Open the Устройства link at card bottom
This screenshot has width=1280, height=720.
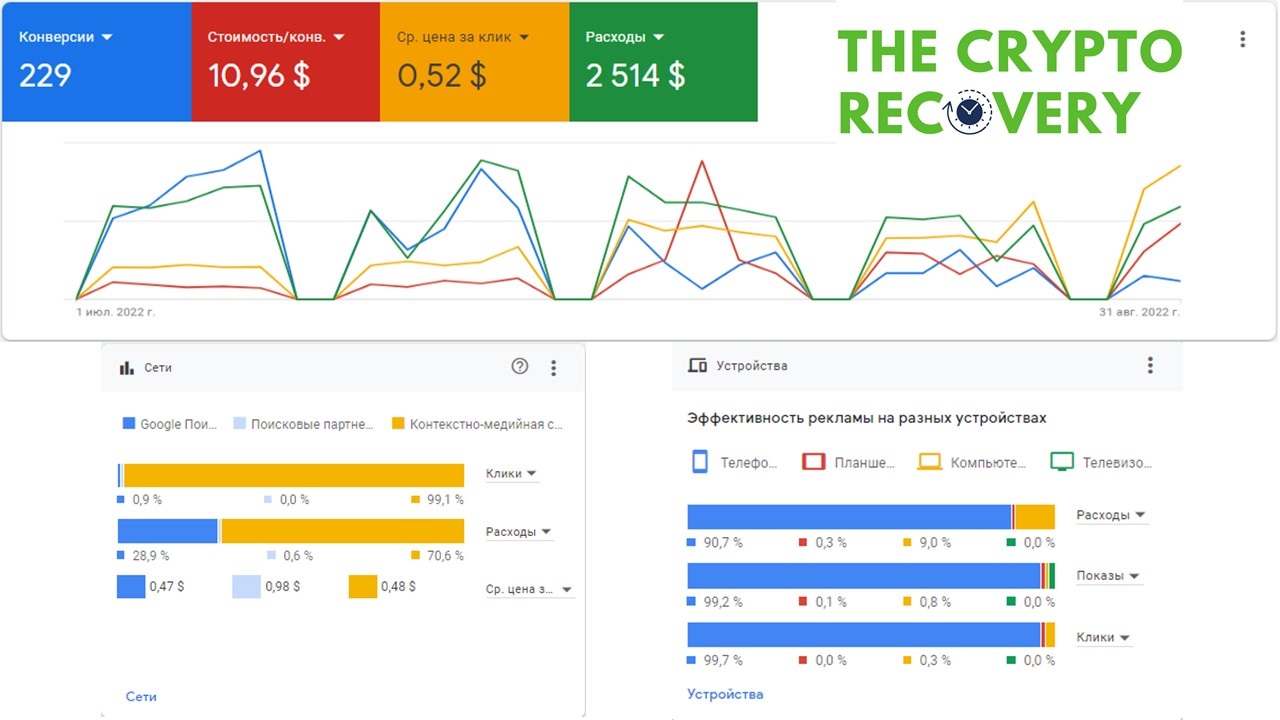tap(725, 694)
